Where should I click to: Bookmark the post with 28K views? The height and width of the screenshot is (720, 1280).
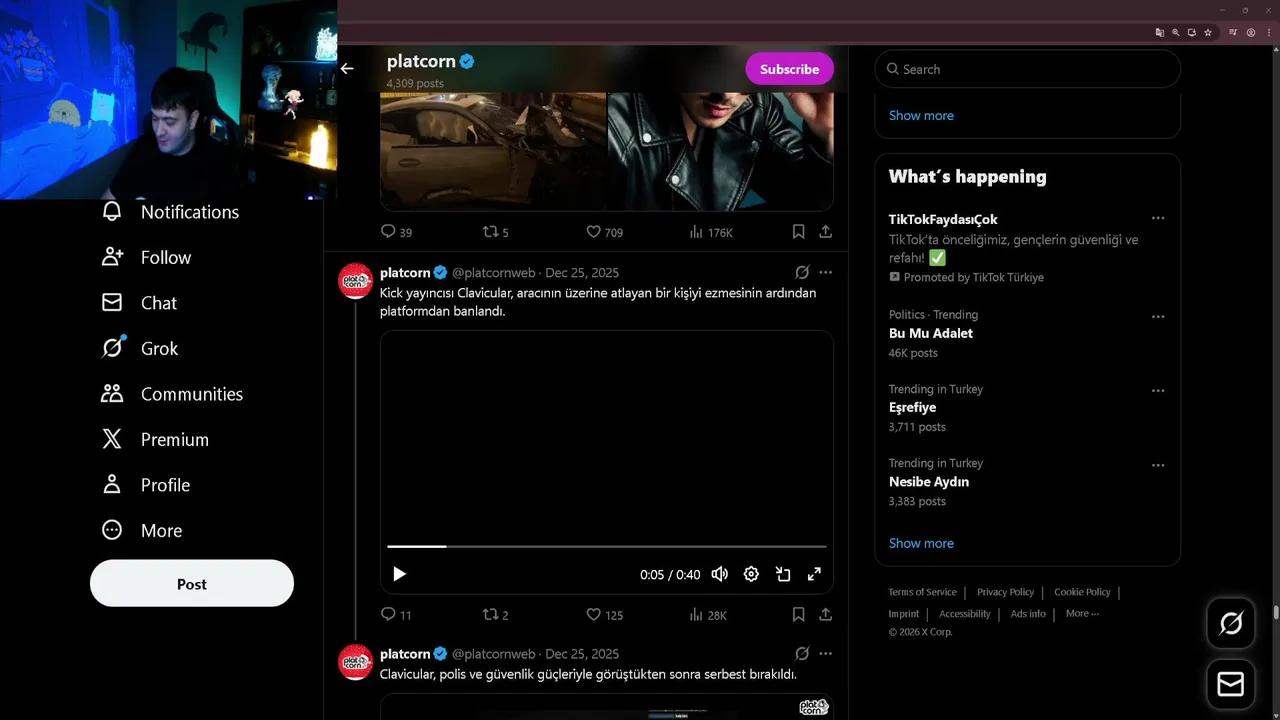point(798,615)
